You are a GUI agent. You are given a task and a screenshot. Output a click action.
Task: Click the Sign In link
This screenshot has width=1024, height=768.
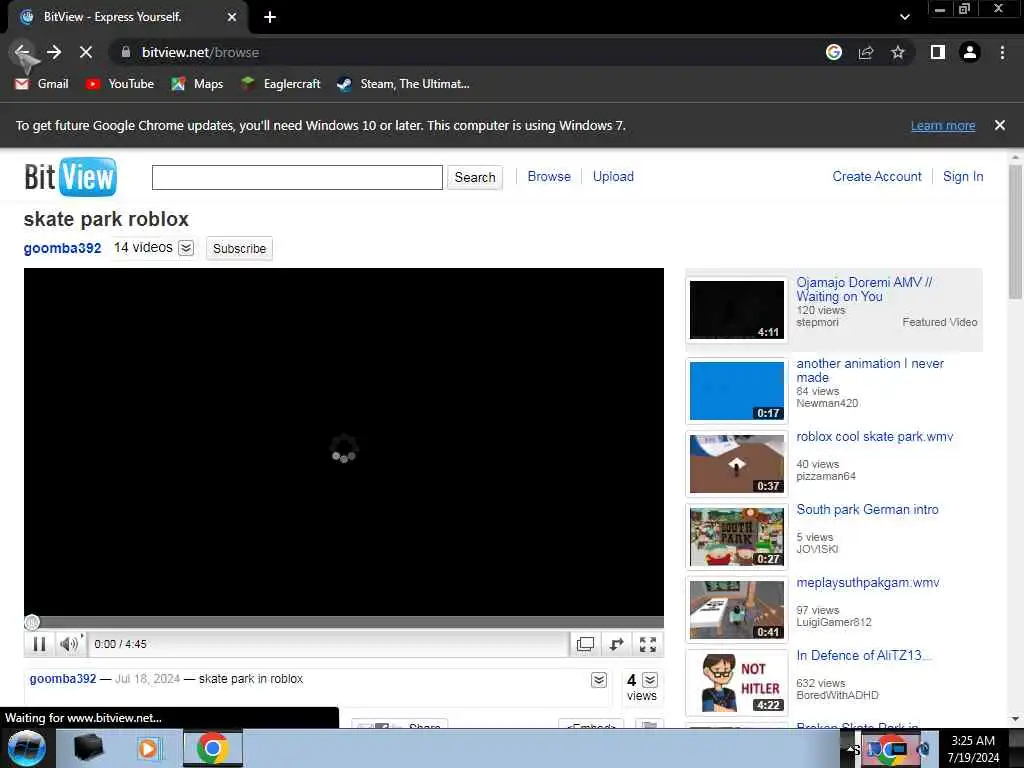[x=963, y=176]
